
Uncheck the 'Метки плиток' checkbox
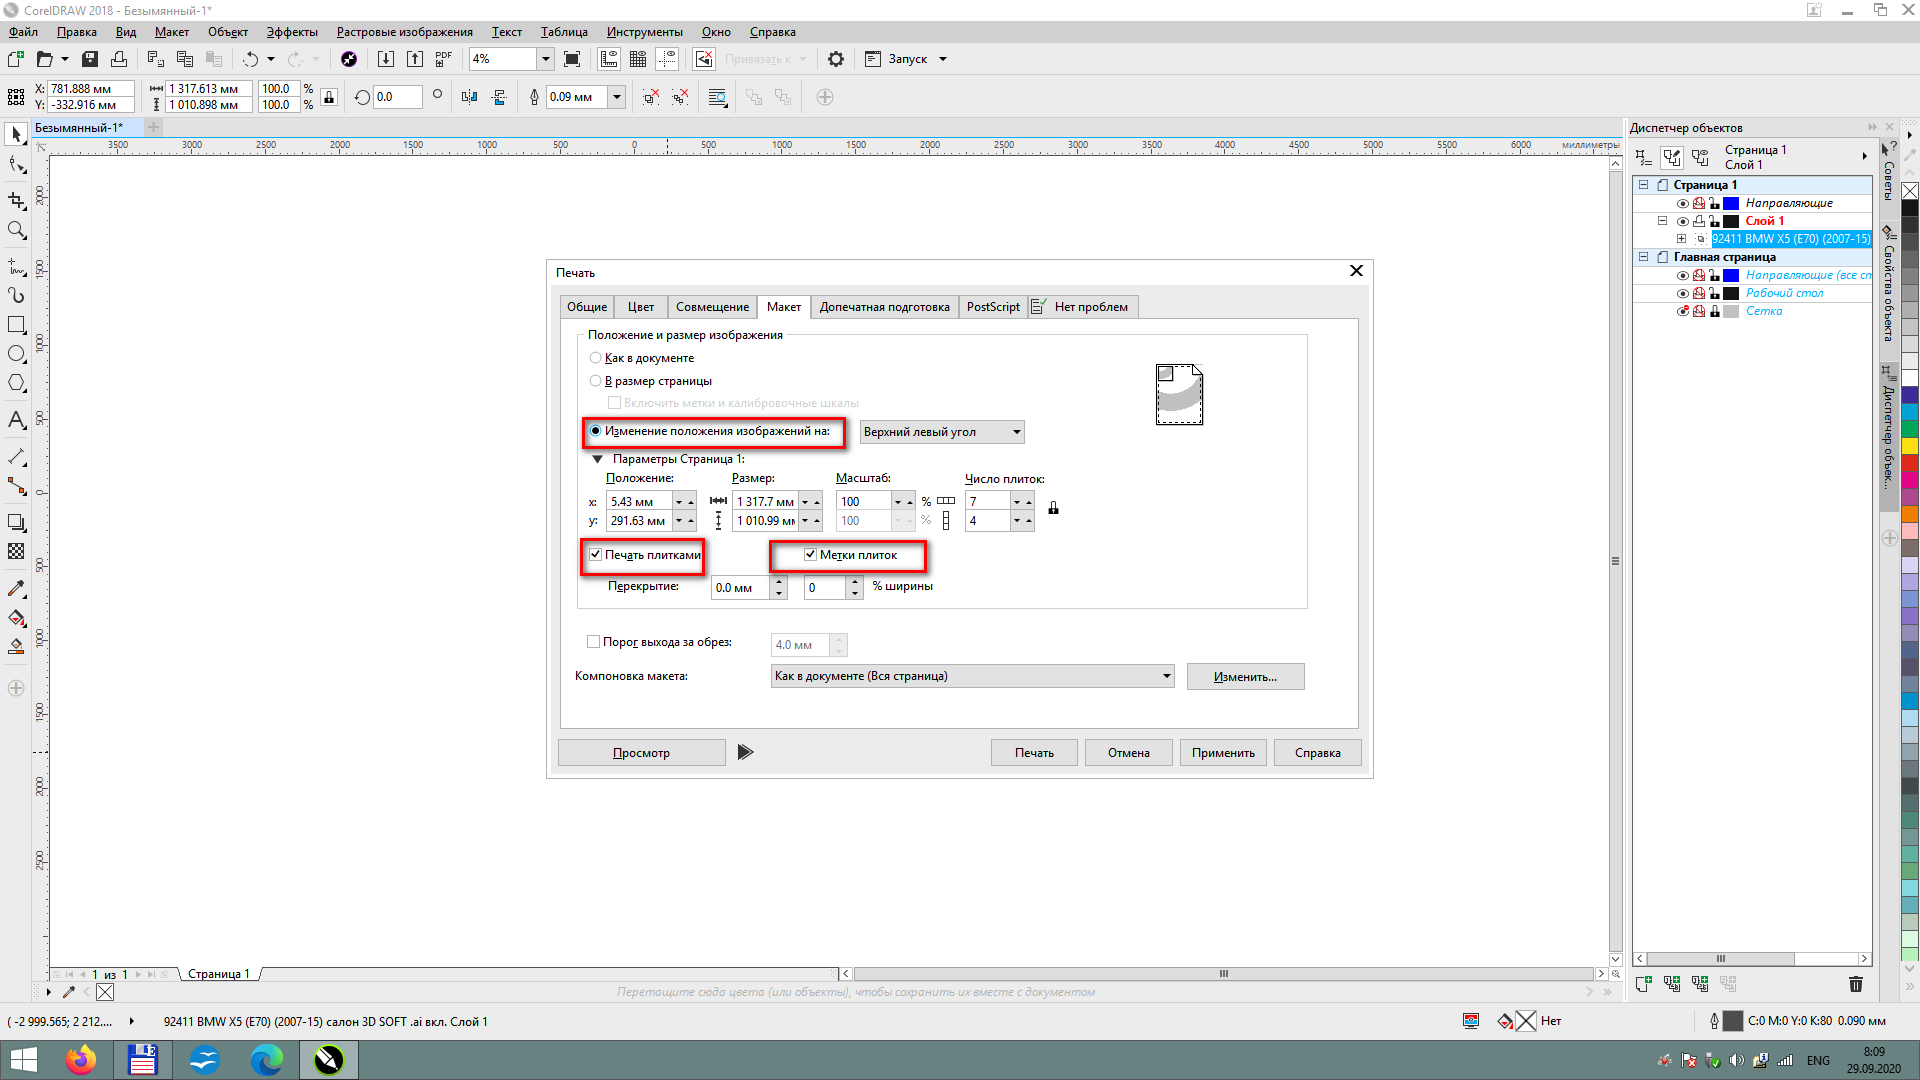(x=811, y=555)
